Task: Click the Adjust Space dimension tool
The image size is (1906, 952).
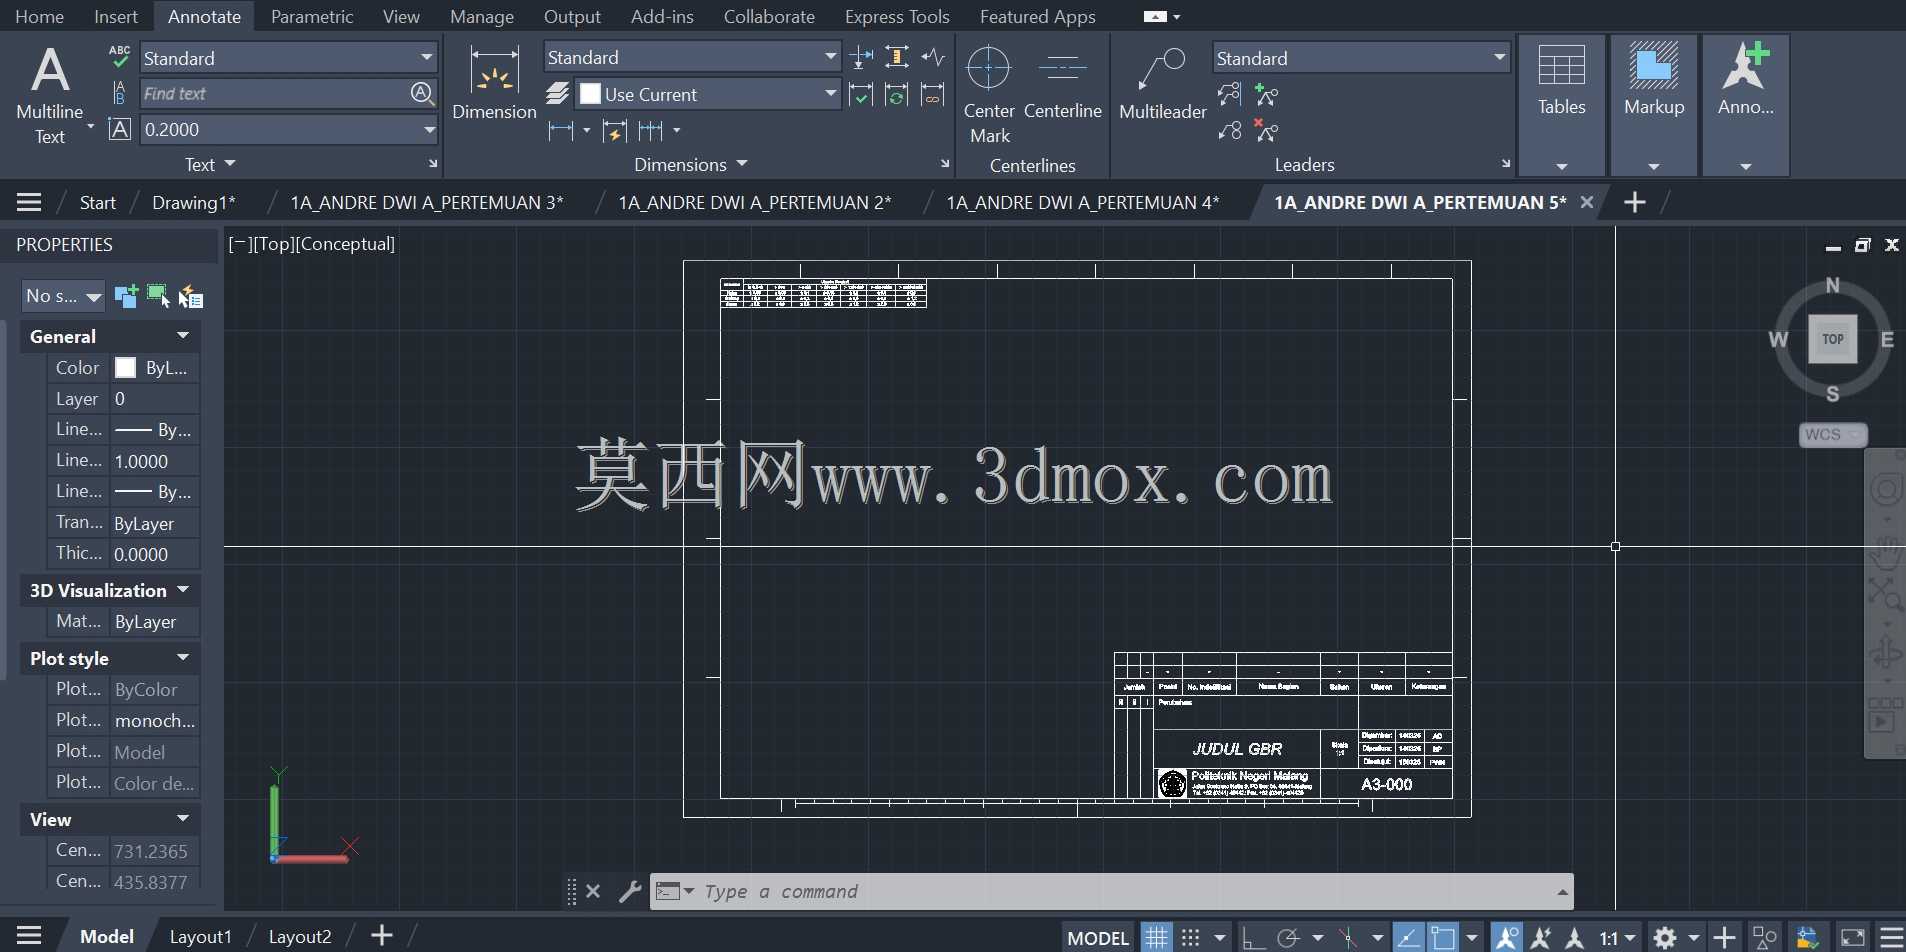Action: (897, 57)
